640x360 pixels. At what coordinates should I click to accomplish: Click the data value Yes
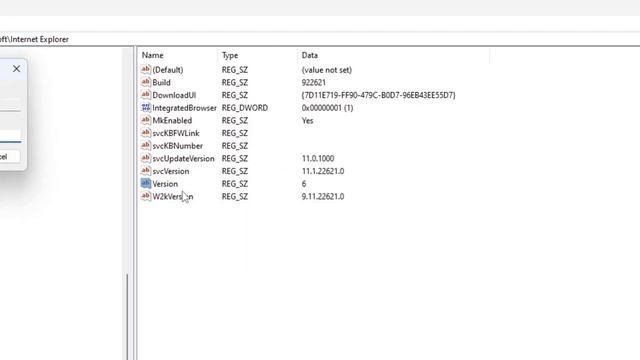(x=308, y=120)
